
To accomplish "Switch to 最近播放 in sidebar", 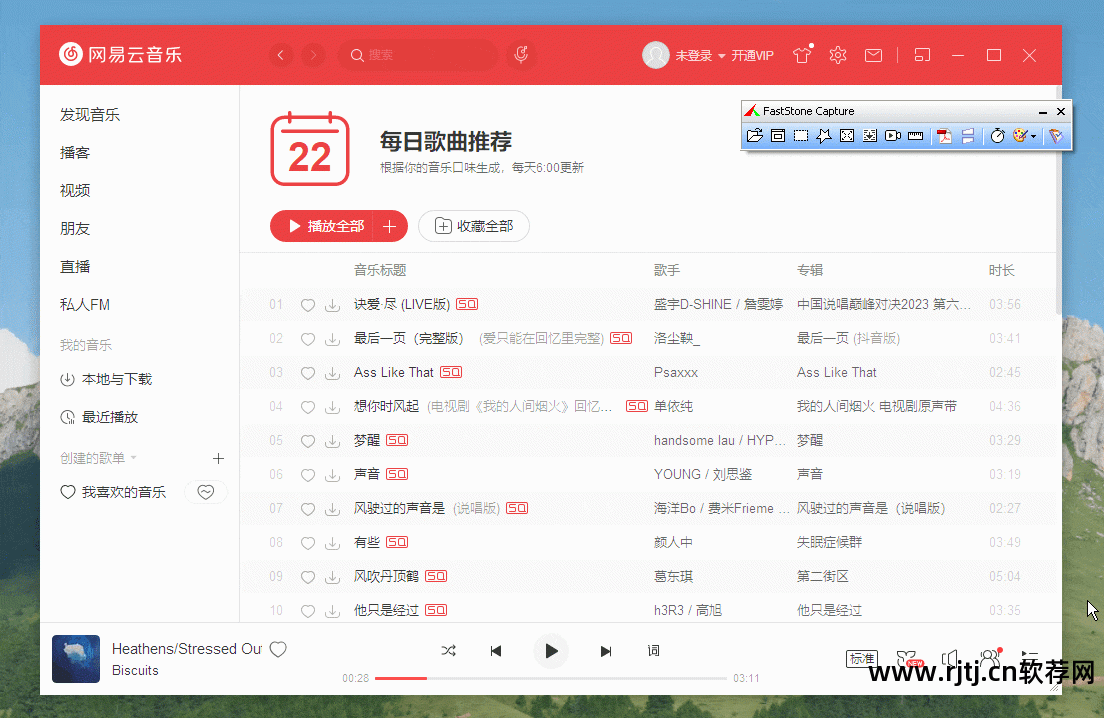I will point(94,417).
